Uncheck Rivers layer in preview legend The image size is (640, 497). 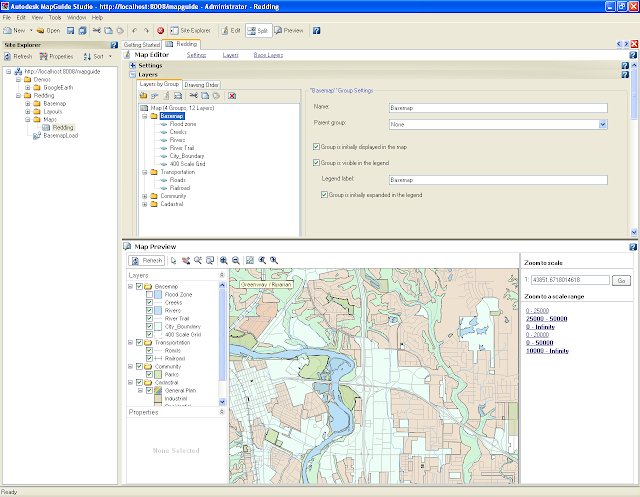pos(149,311)
